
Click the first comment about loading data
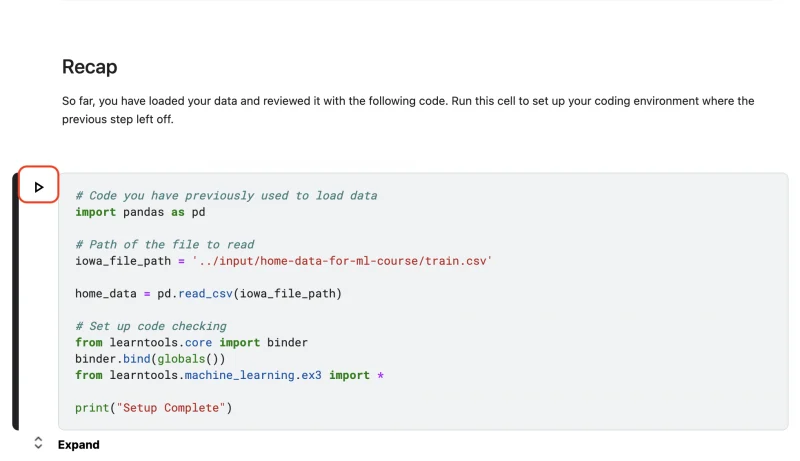point(225,196)
